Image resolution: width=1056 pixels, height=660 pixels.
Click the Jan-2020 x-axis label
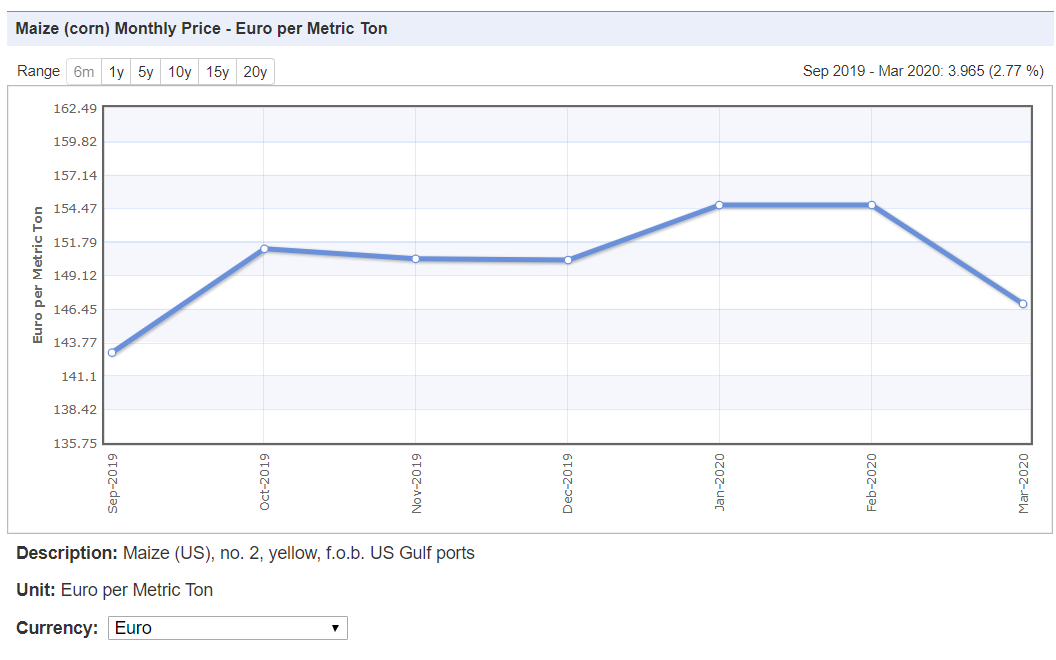click(719, 482)
